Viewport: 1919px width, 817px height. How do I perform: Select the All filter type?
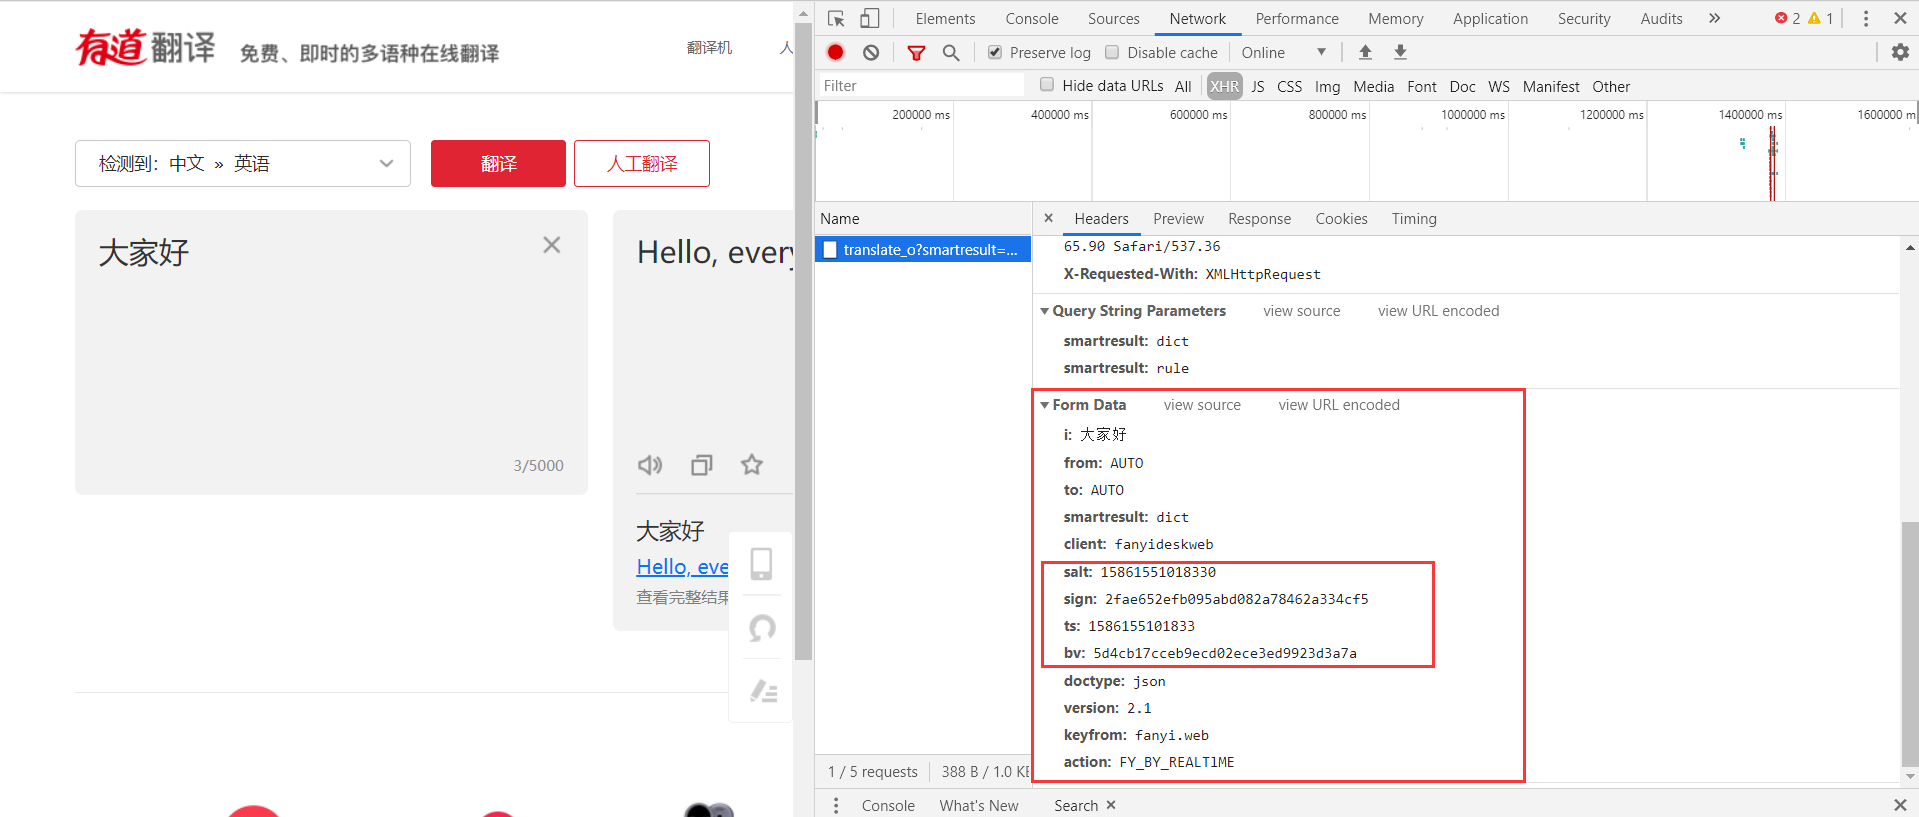(1183, 86)
